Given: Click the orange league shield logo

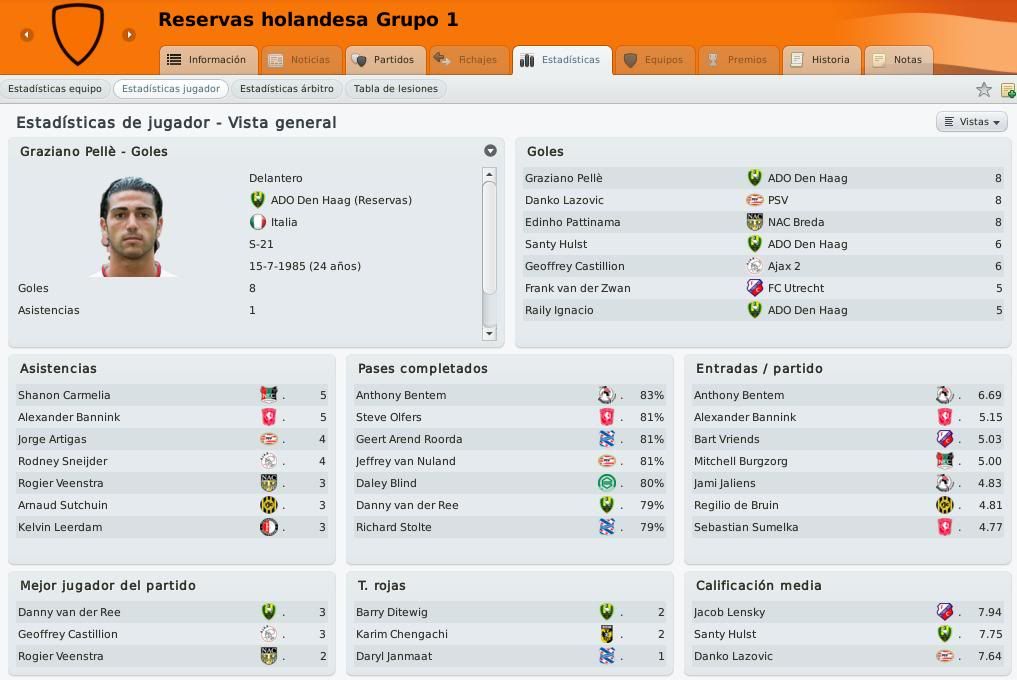Looking at the screenshot, I should point(78,34).
